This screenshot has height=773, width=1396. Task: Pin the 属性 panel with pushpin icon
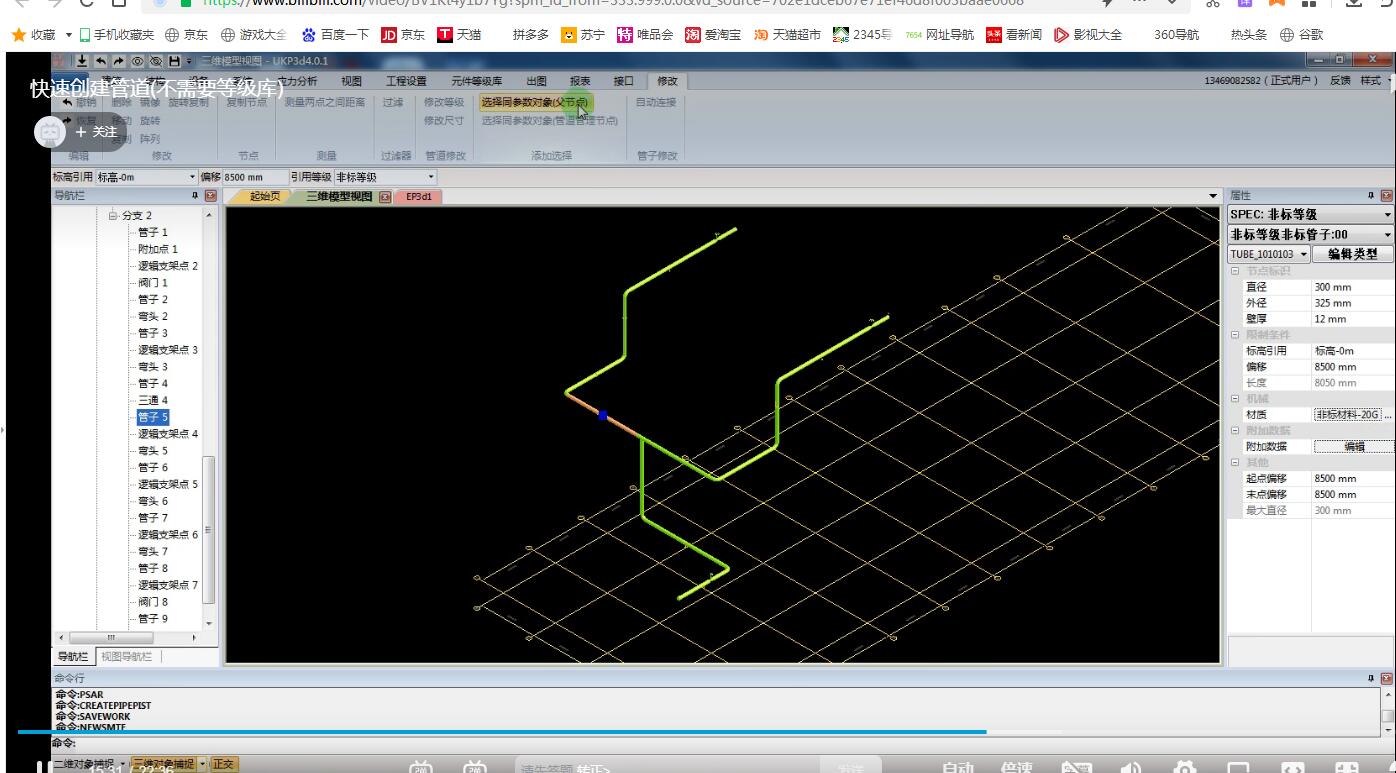click(x=1370, y=196)
